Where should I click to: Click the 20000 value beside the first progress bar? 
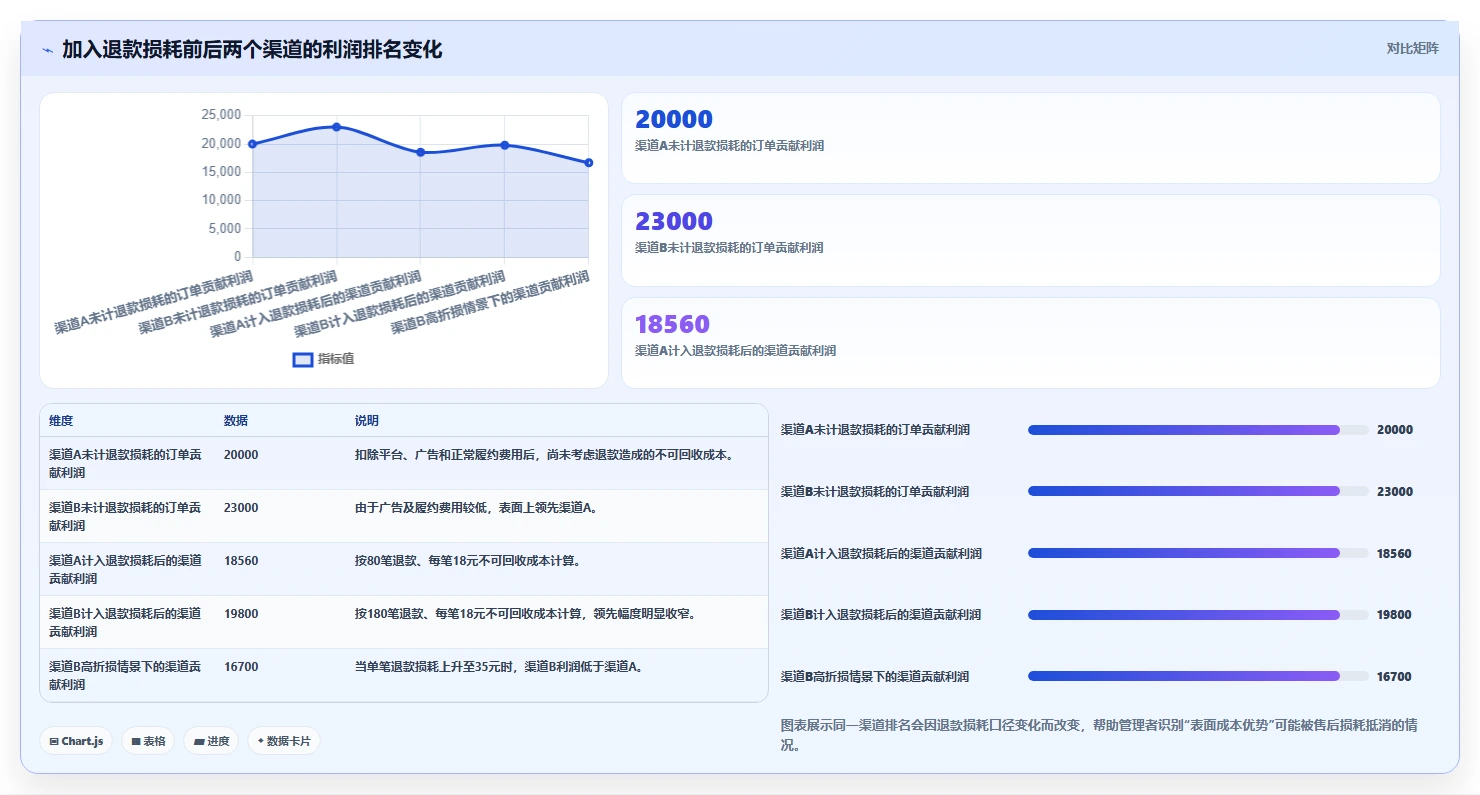pyautogui.click(x=1395, y=430)
